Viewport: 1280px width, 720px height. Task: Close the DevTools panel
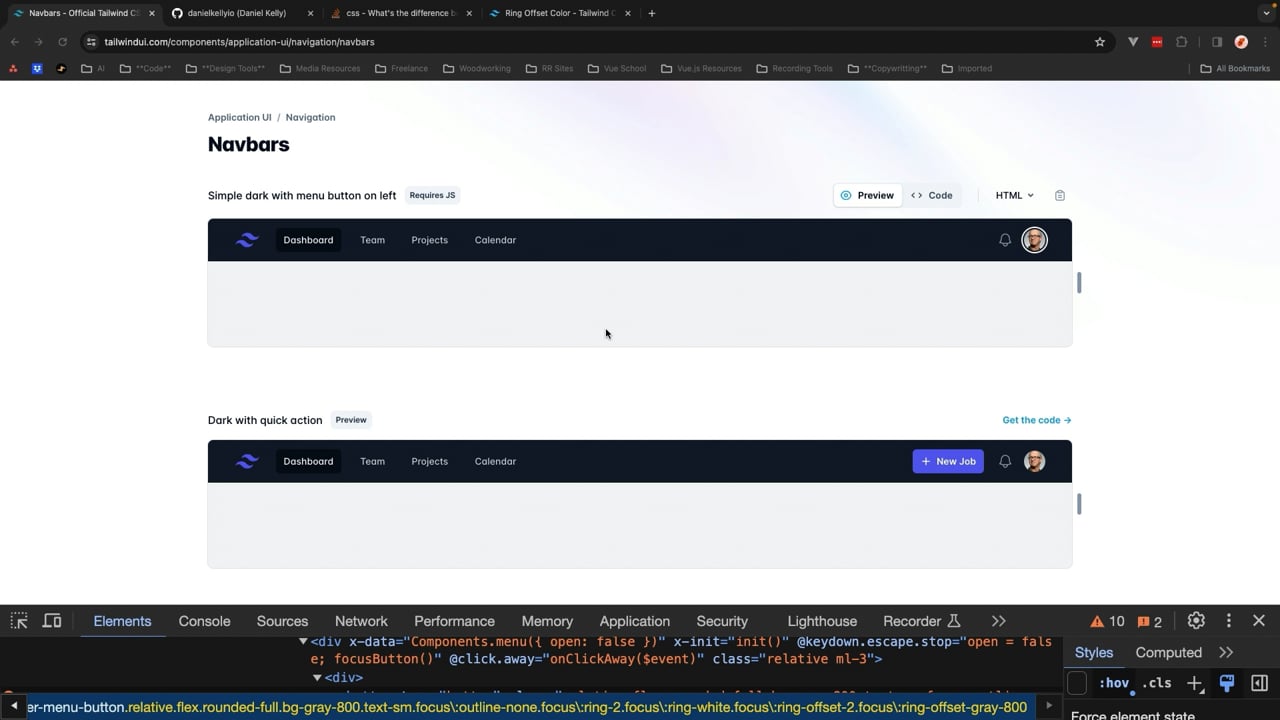pos(1259,621)
